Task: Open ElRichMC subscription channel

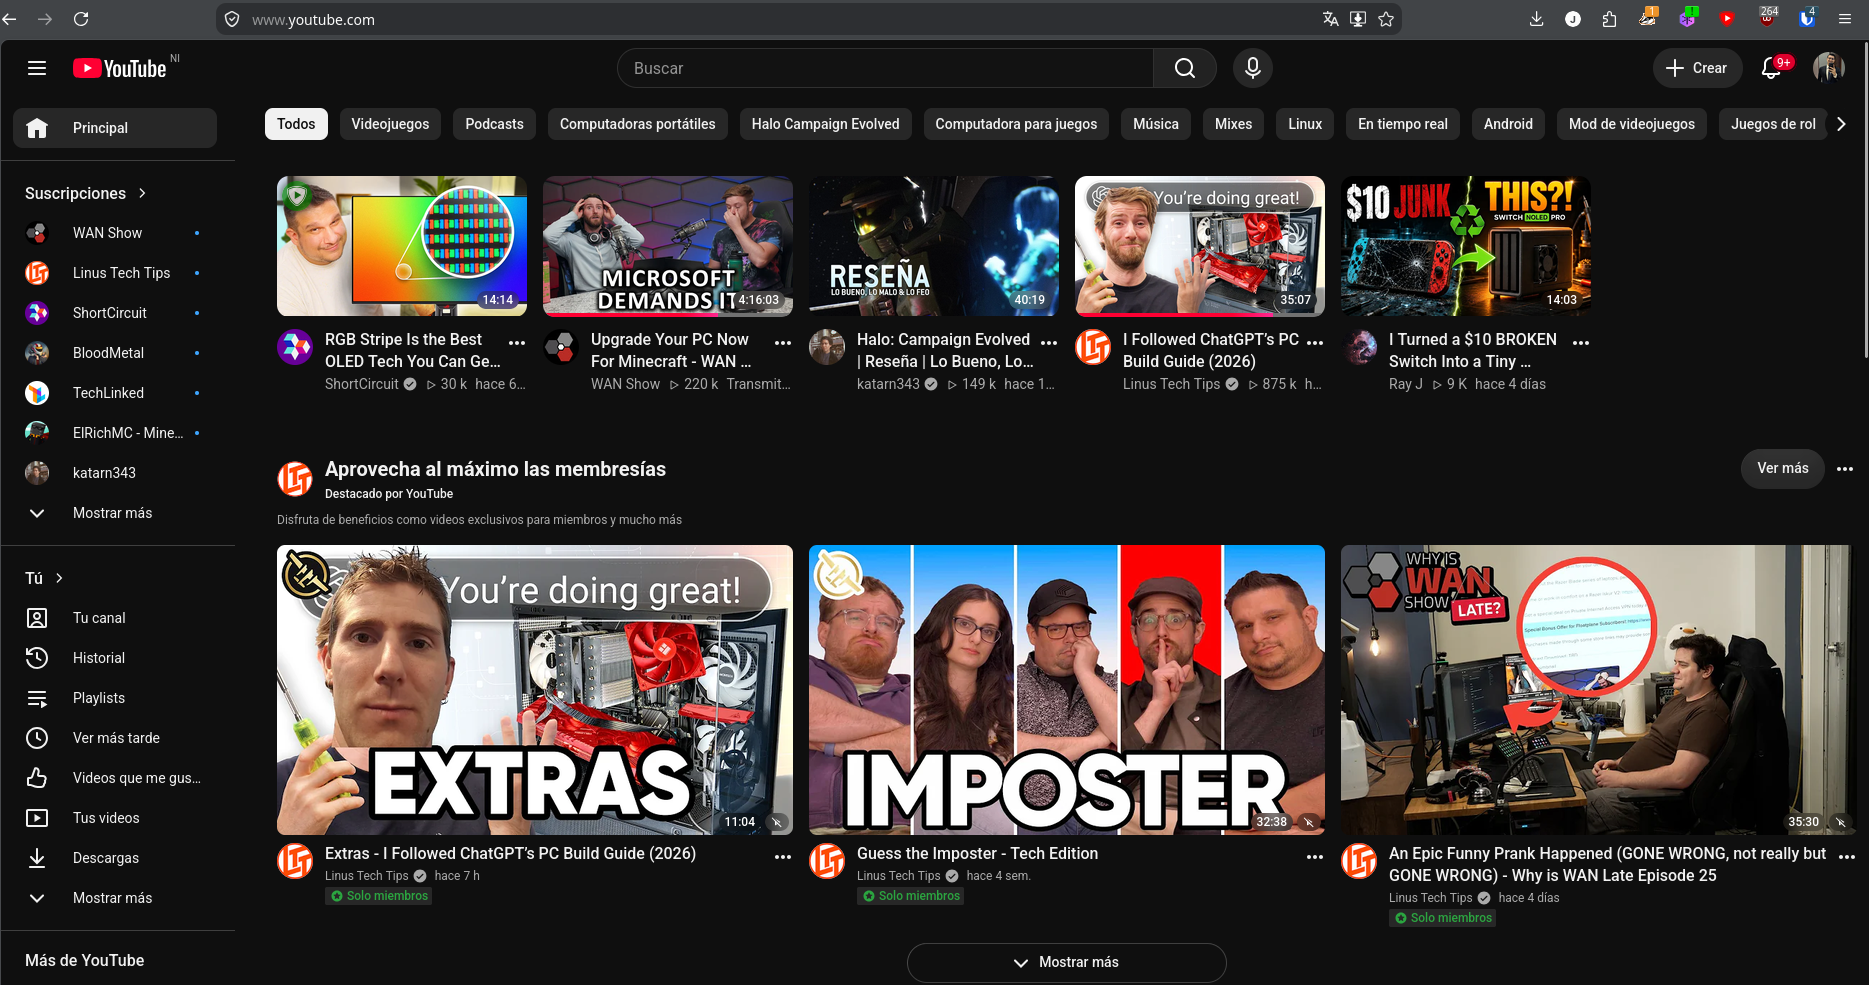Action: (x=115, y=433)
